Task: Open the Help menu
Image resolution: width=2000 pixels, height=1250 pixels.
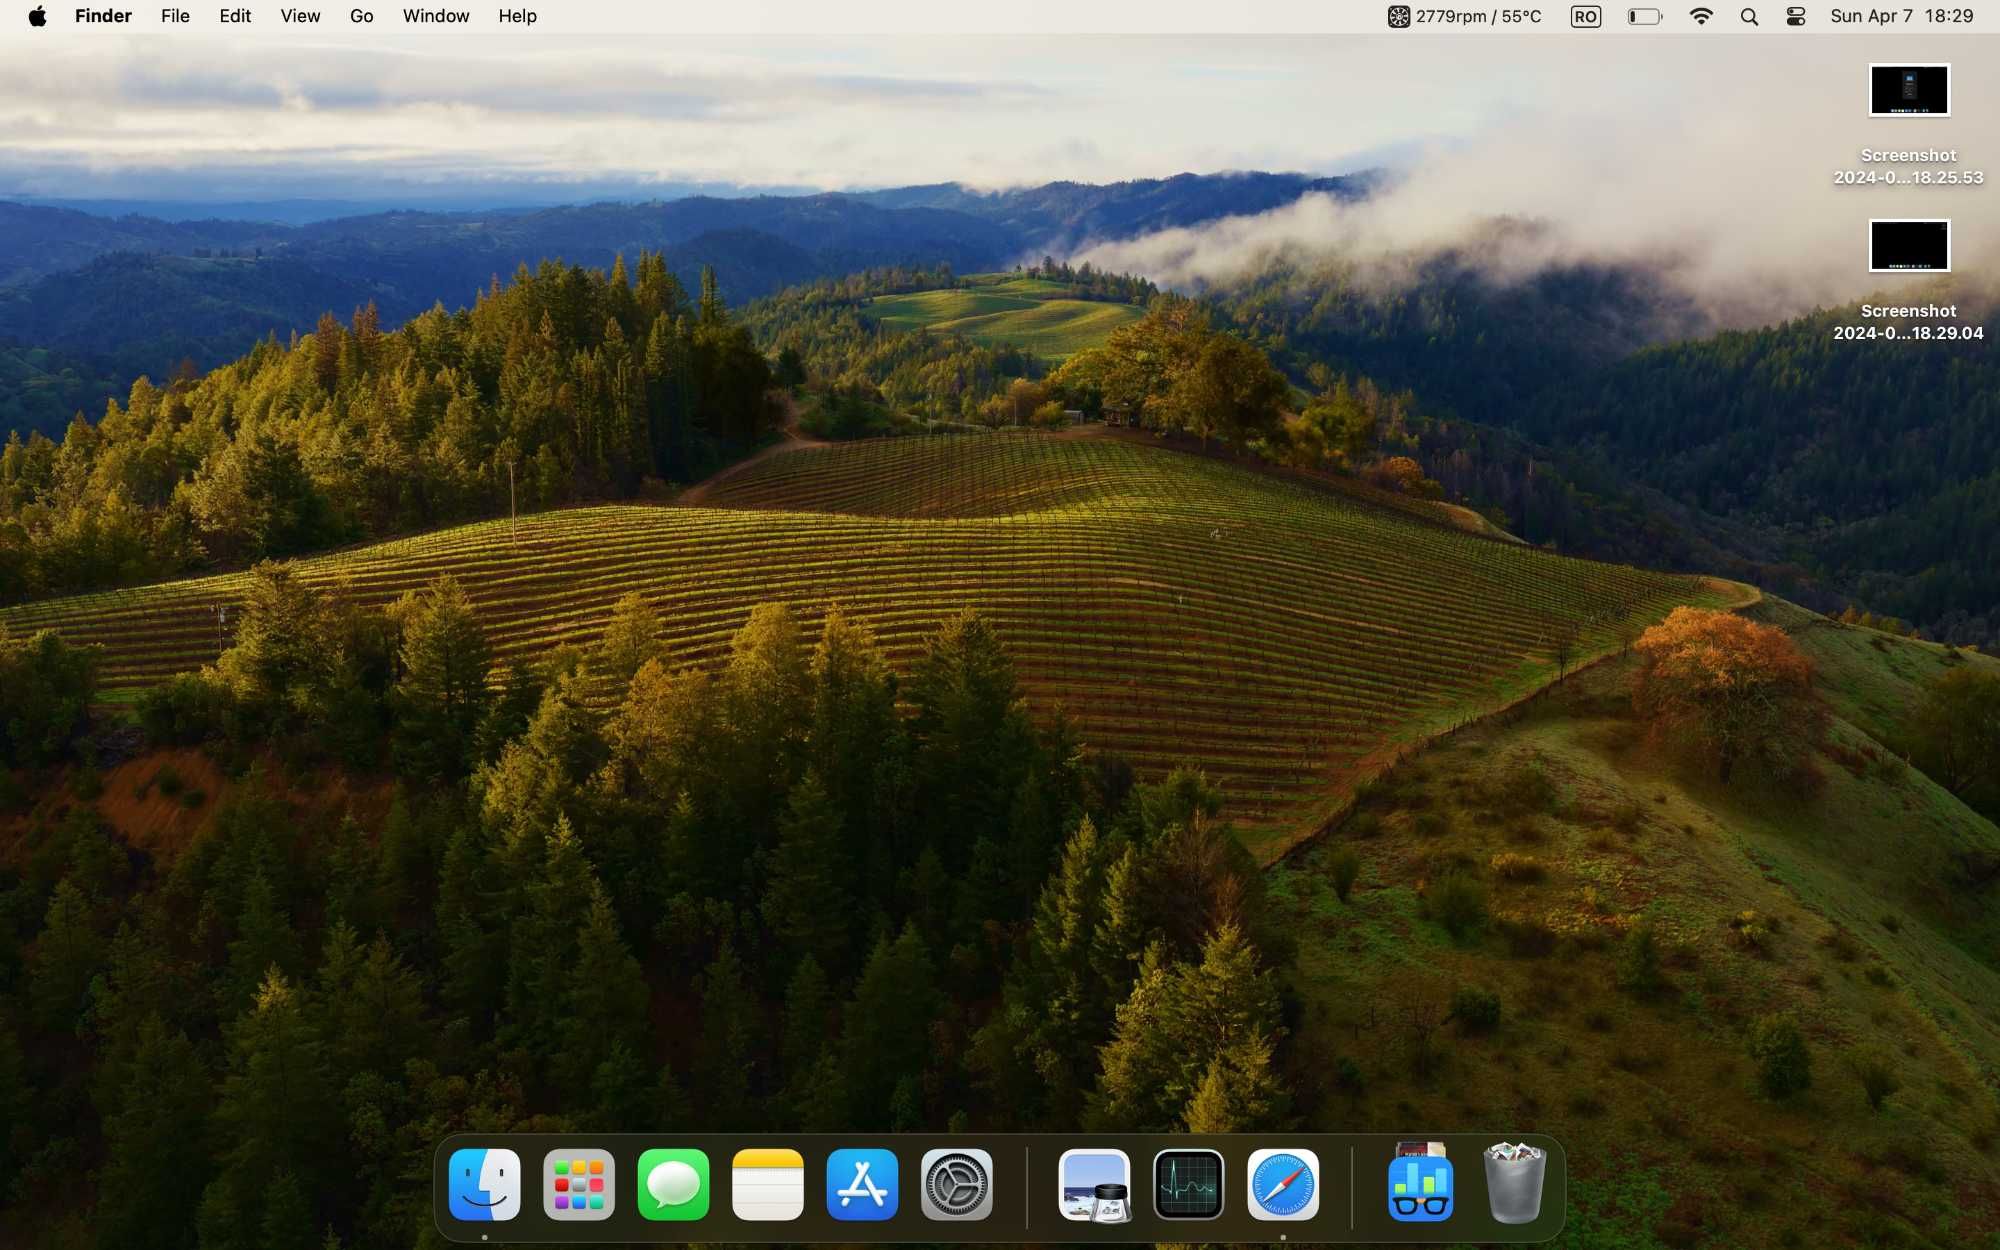Action: pyautogui.click(x=518, y=16)
